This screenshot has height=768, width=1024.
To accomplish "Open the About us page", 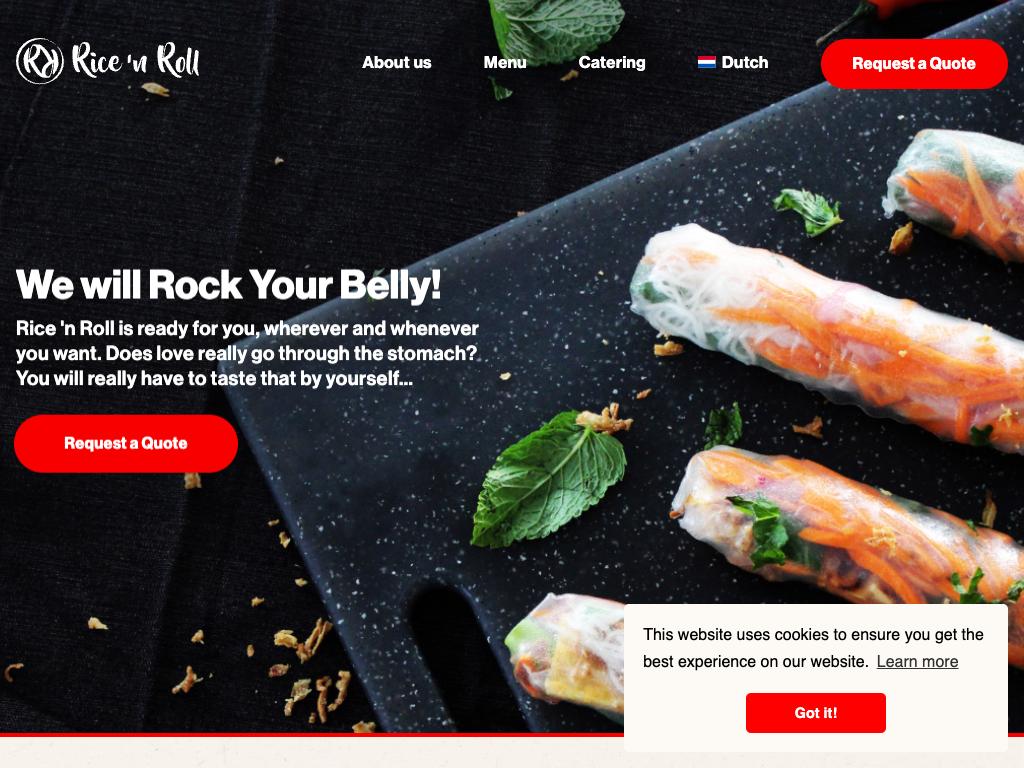I will tap(396, 63).
